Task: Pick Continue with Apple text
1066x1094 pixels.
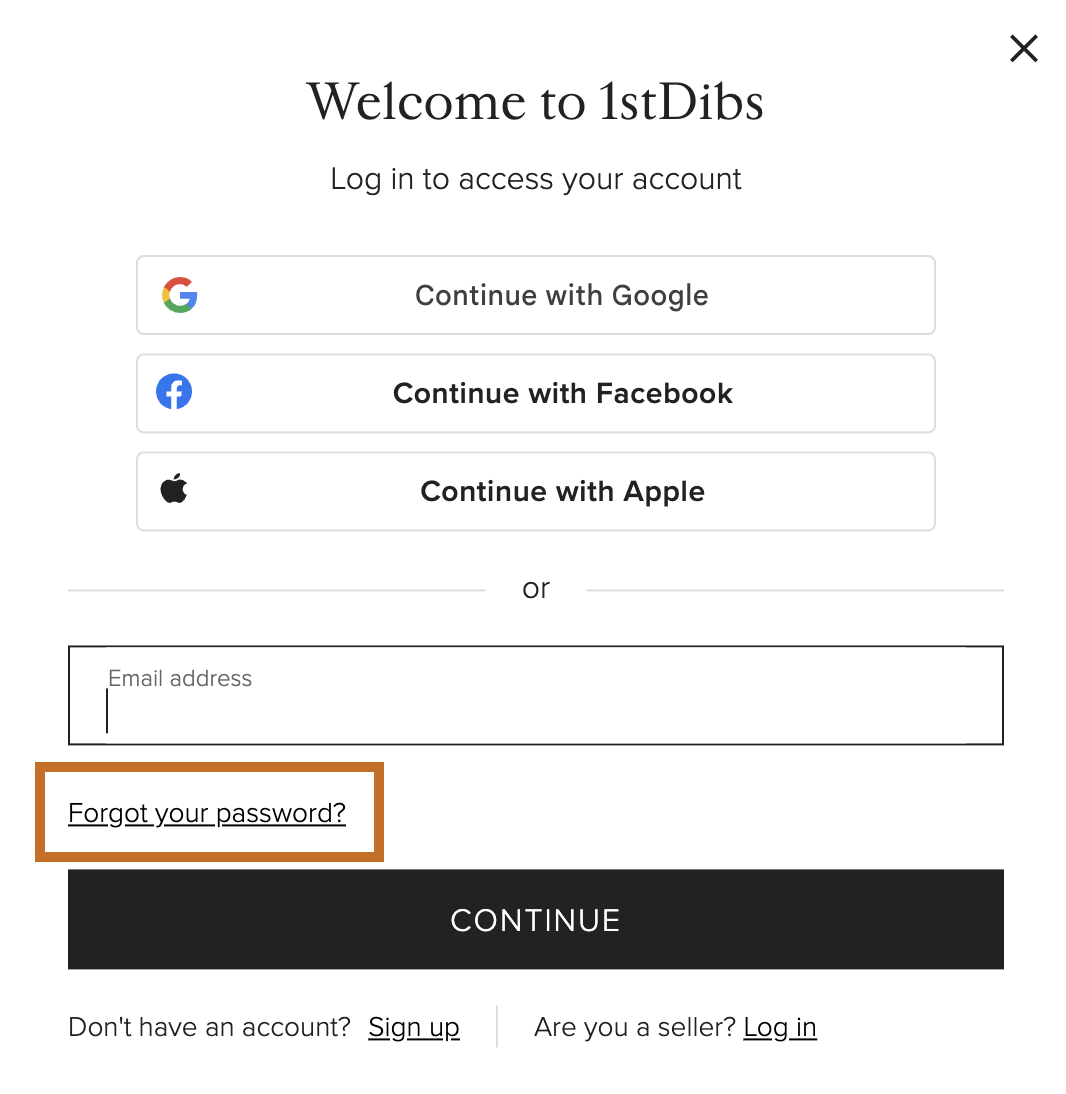Action: [x=562, y=492]
